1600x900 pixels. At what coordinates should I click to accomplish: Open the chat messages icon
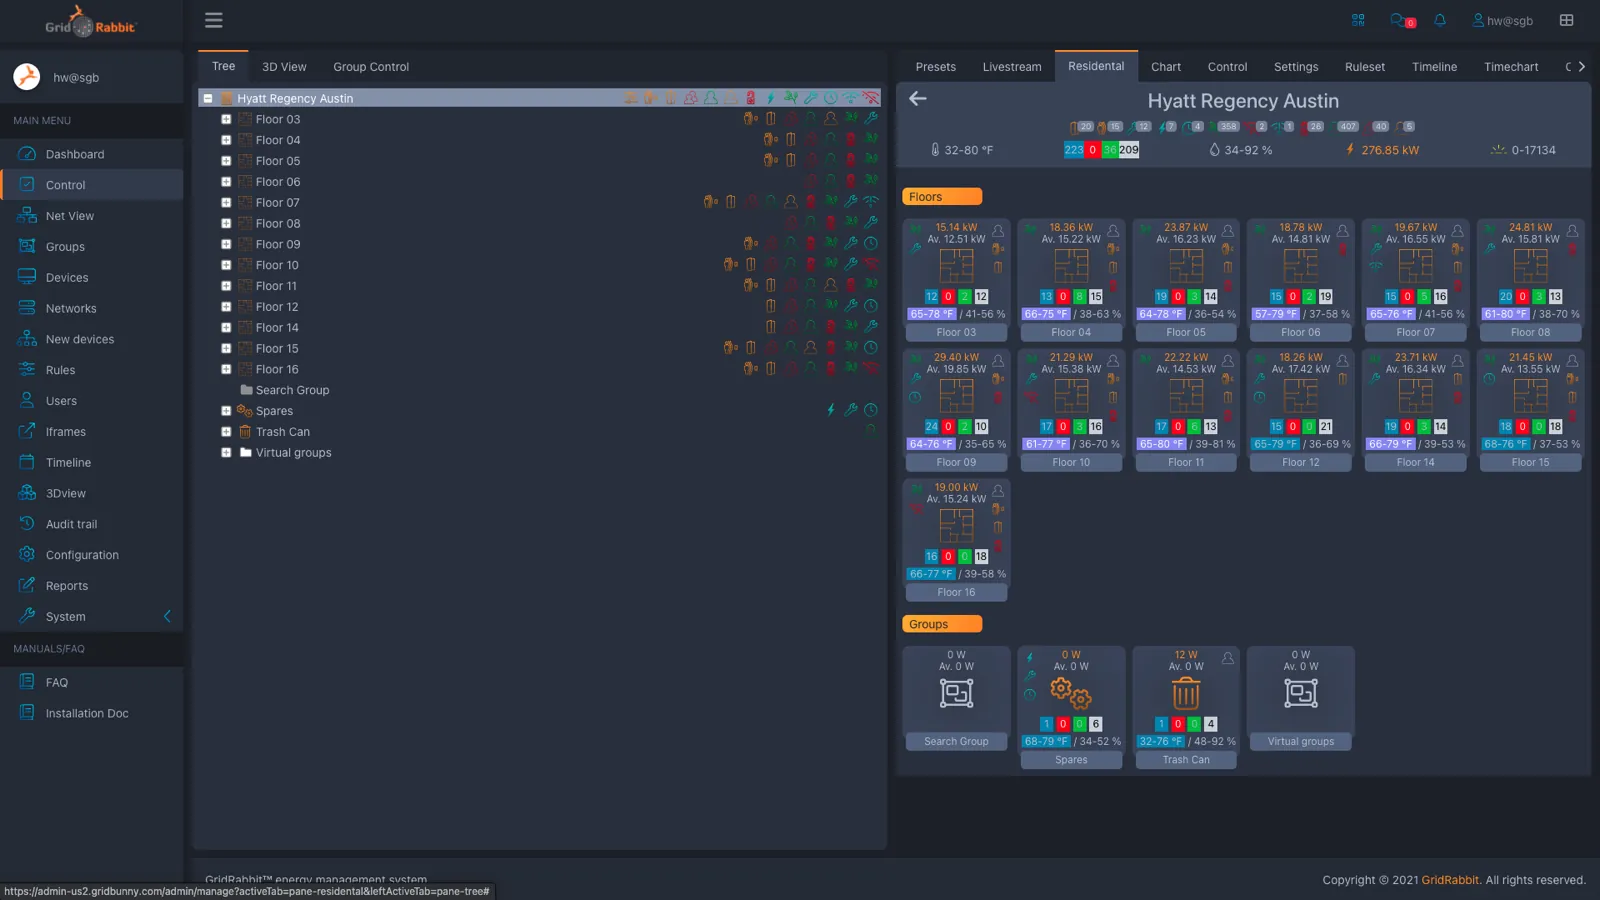tap(1398, 20)
